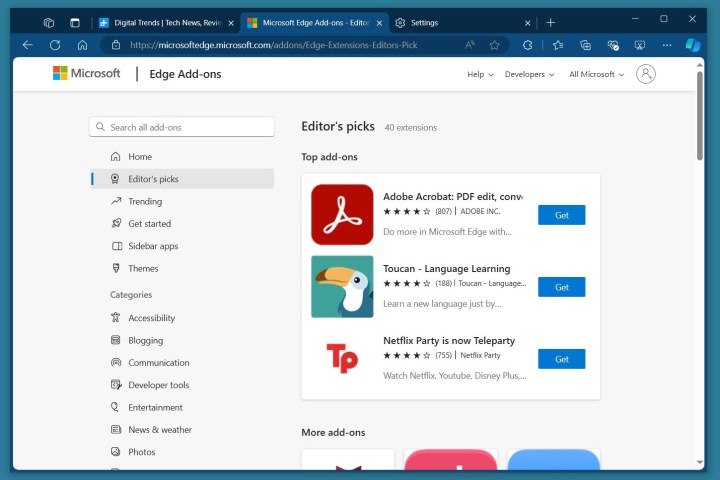Add this page to favorites with the star icon

494,45
